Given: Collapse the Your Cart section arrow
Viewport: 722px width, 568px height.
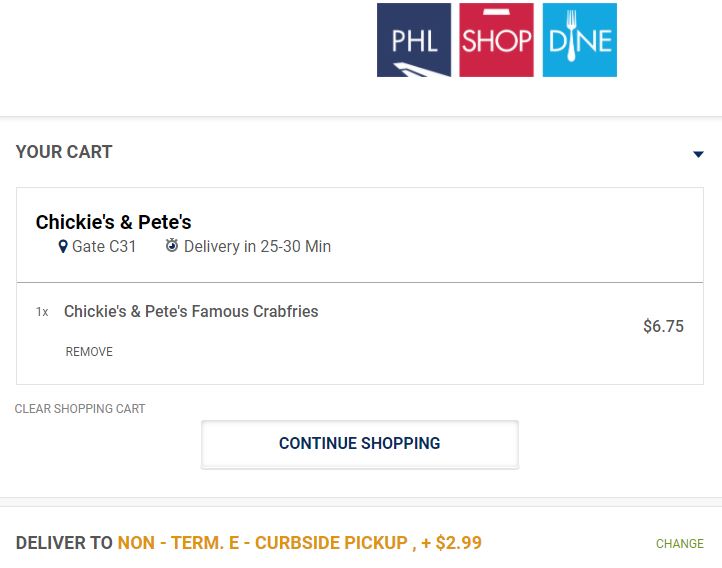Looking at the screenshot, I should (x=698, y=154).
